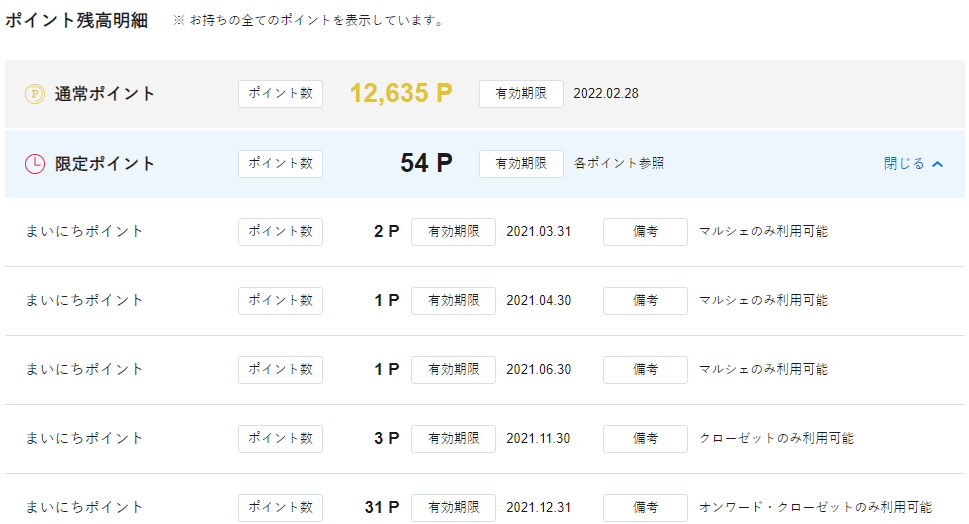The width and height of the screenshot is (969, 524).
Task: Click the red clock icon beside 限定ポイント
Action: point(35,164)
